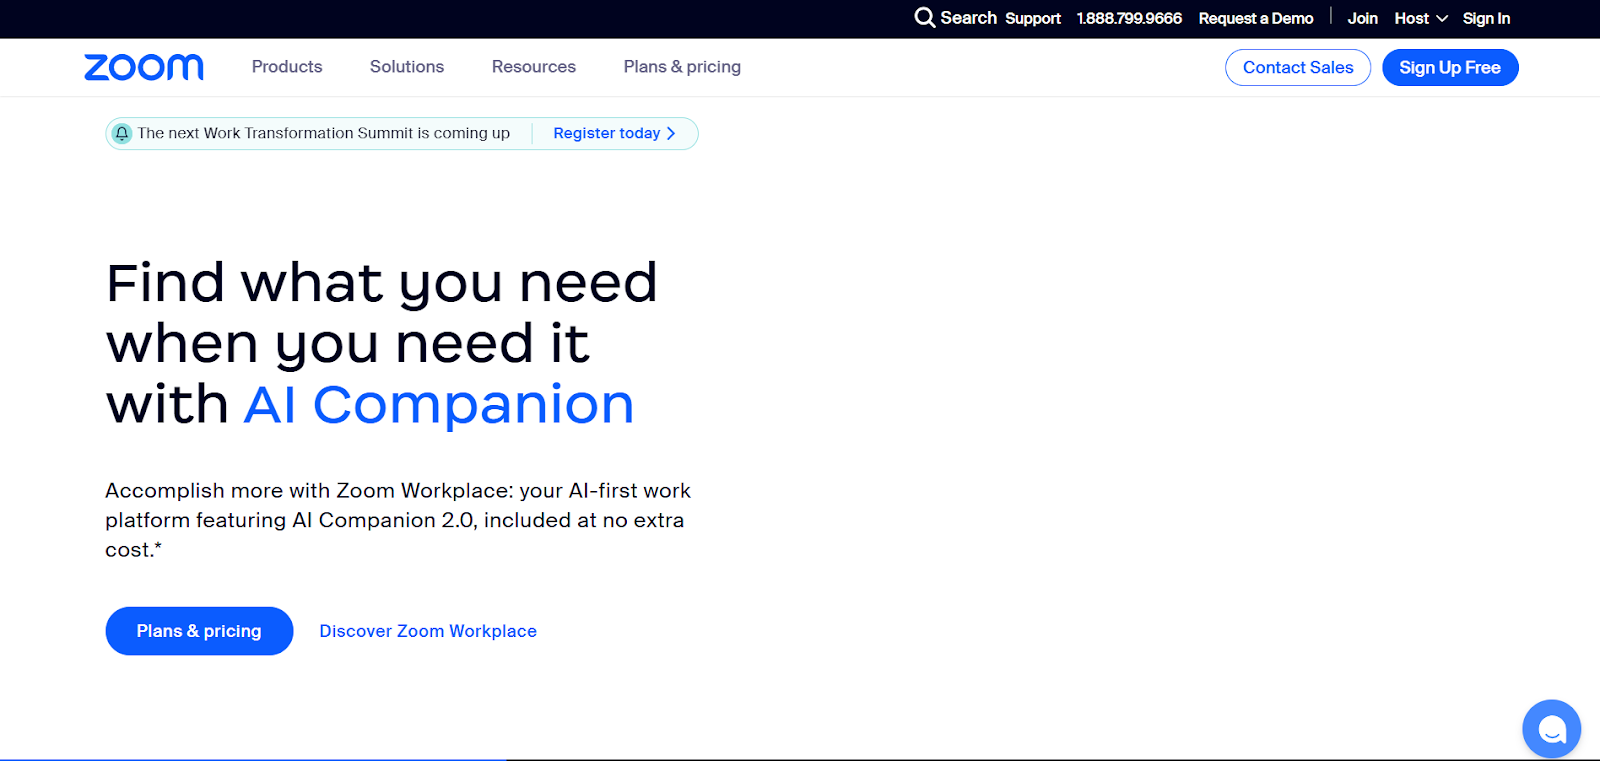Viewport: 1600px width, 761px height.
Task: Open the Resources menu
Action: pyautogui.click(x=534, y=67)
